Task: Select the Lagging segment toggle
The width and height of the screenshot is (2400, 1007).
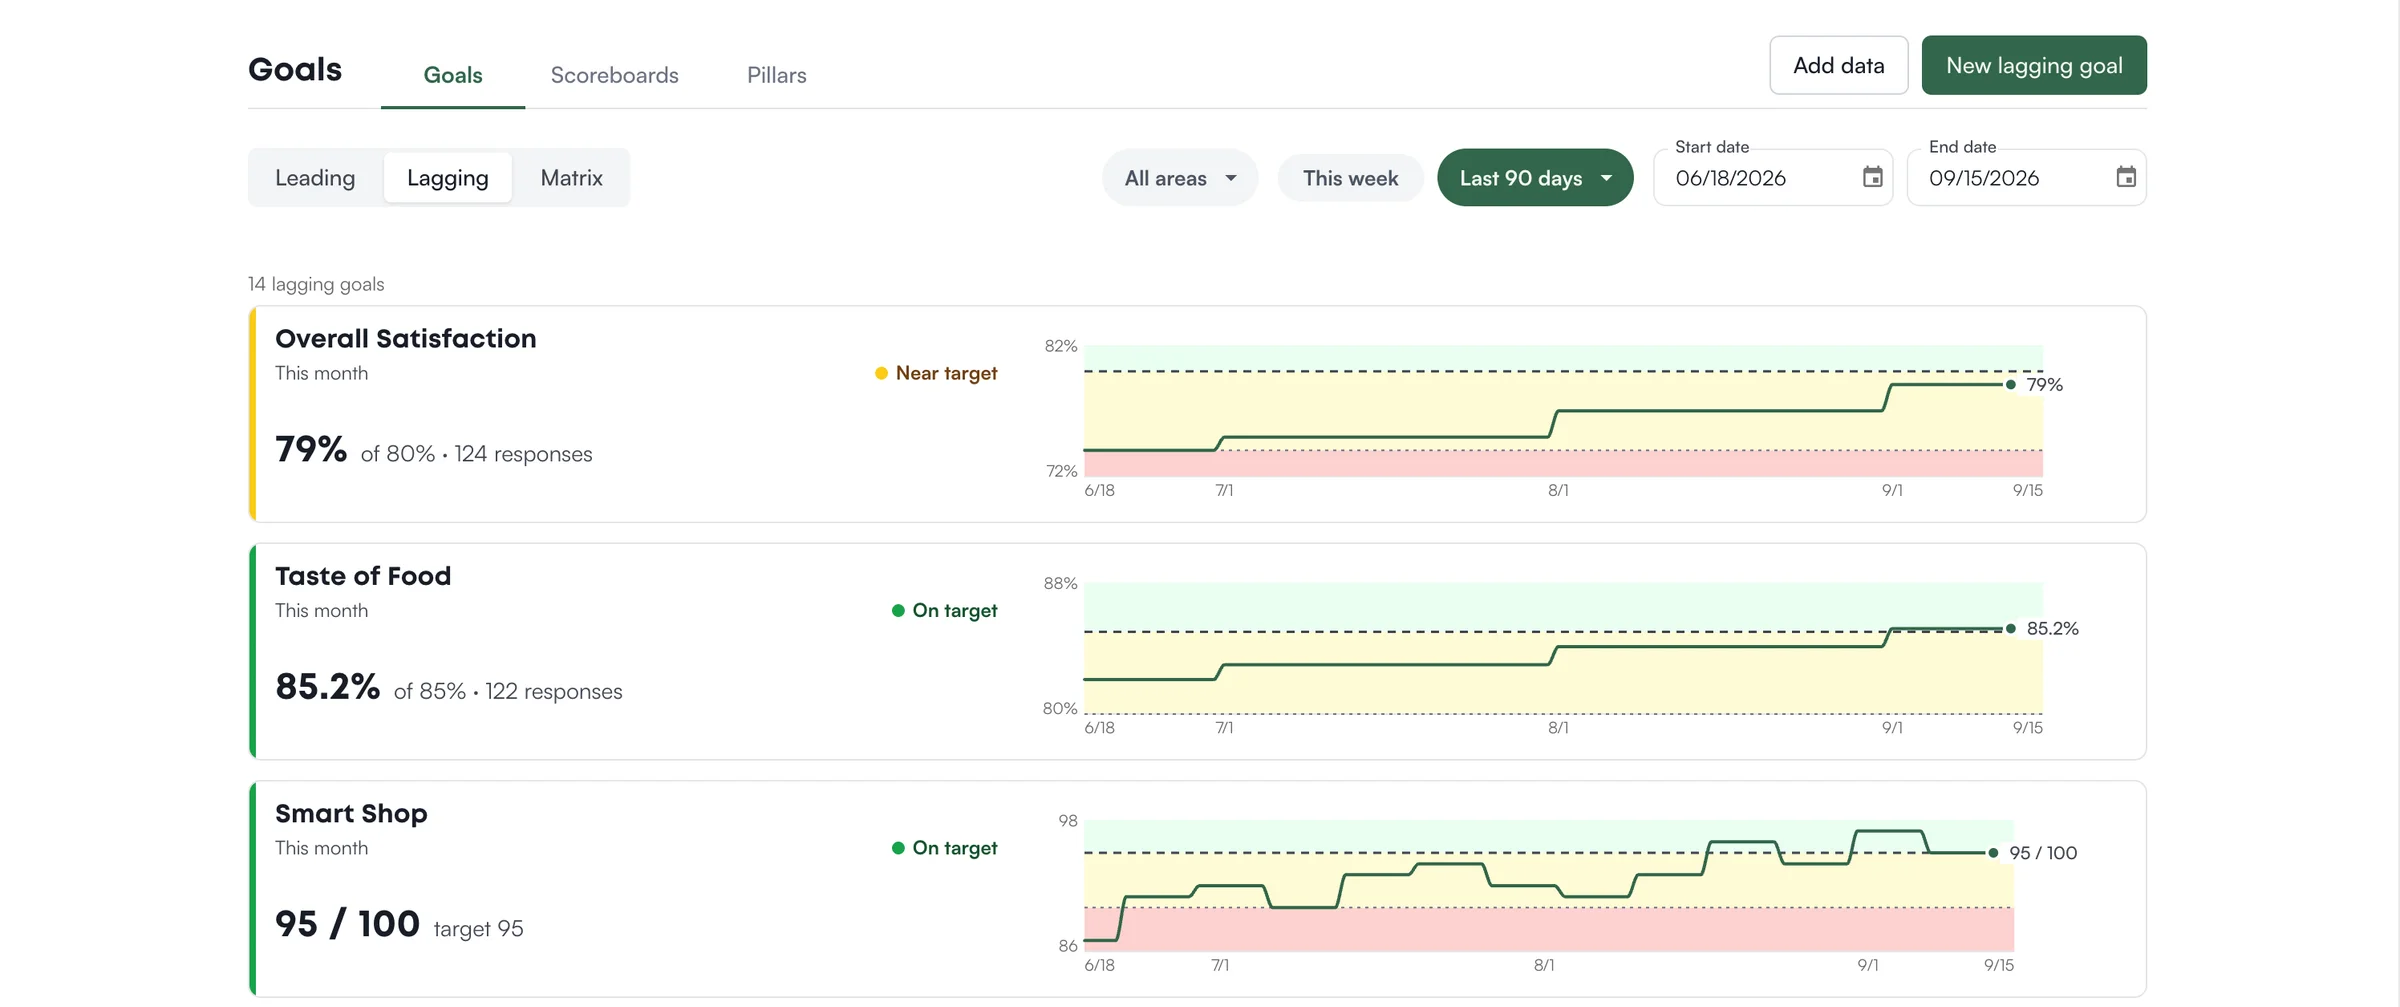Action: (447, 178)
